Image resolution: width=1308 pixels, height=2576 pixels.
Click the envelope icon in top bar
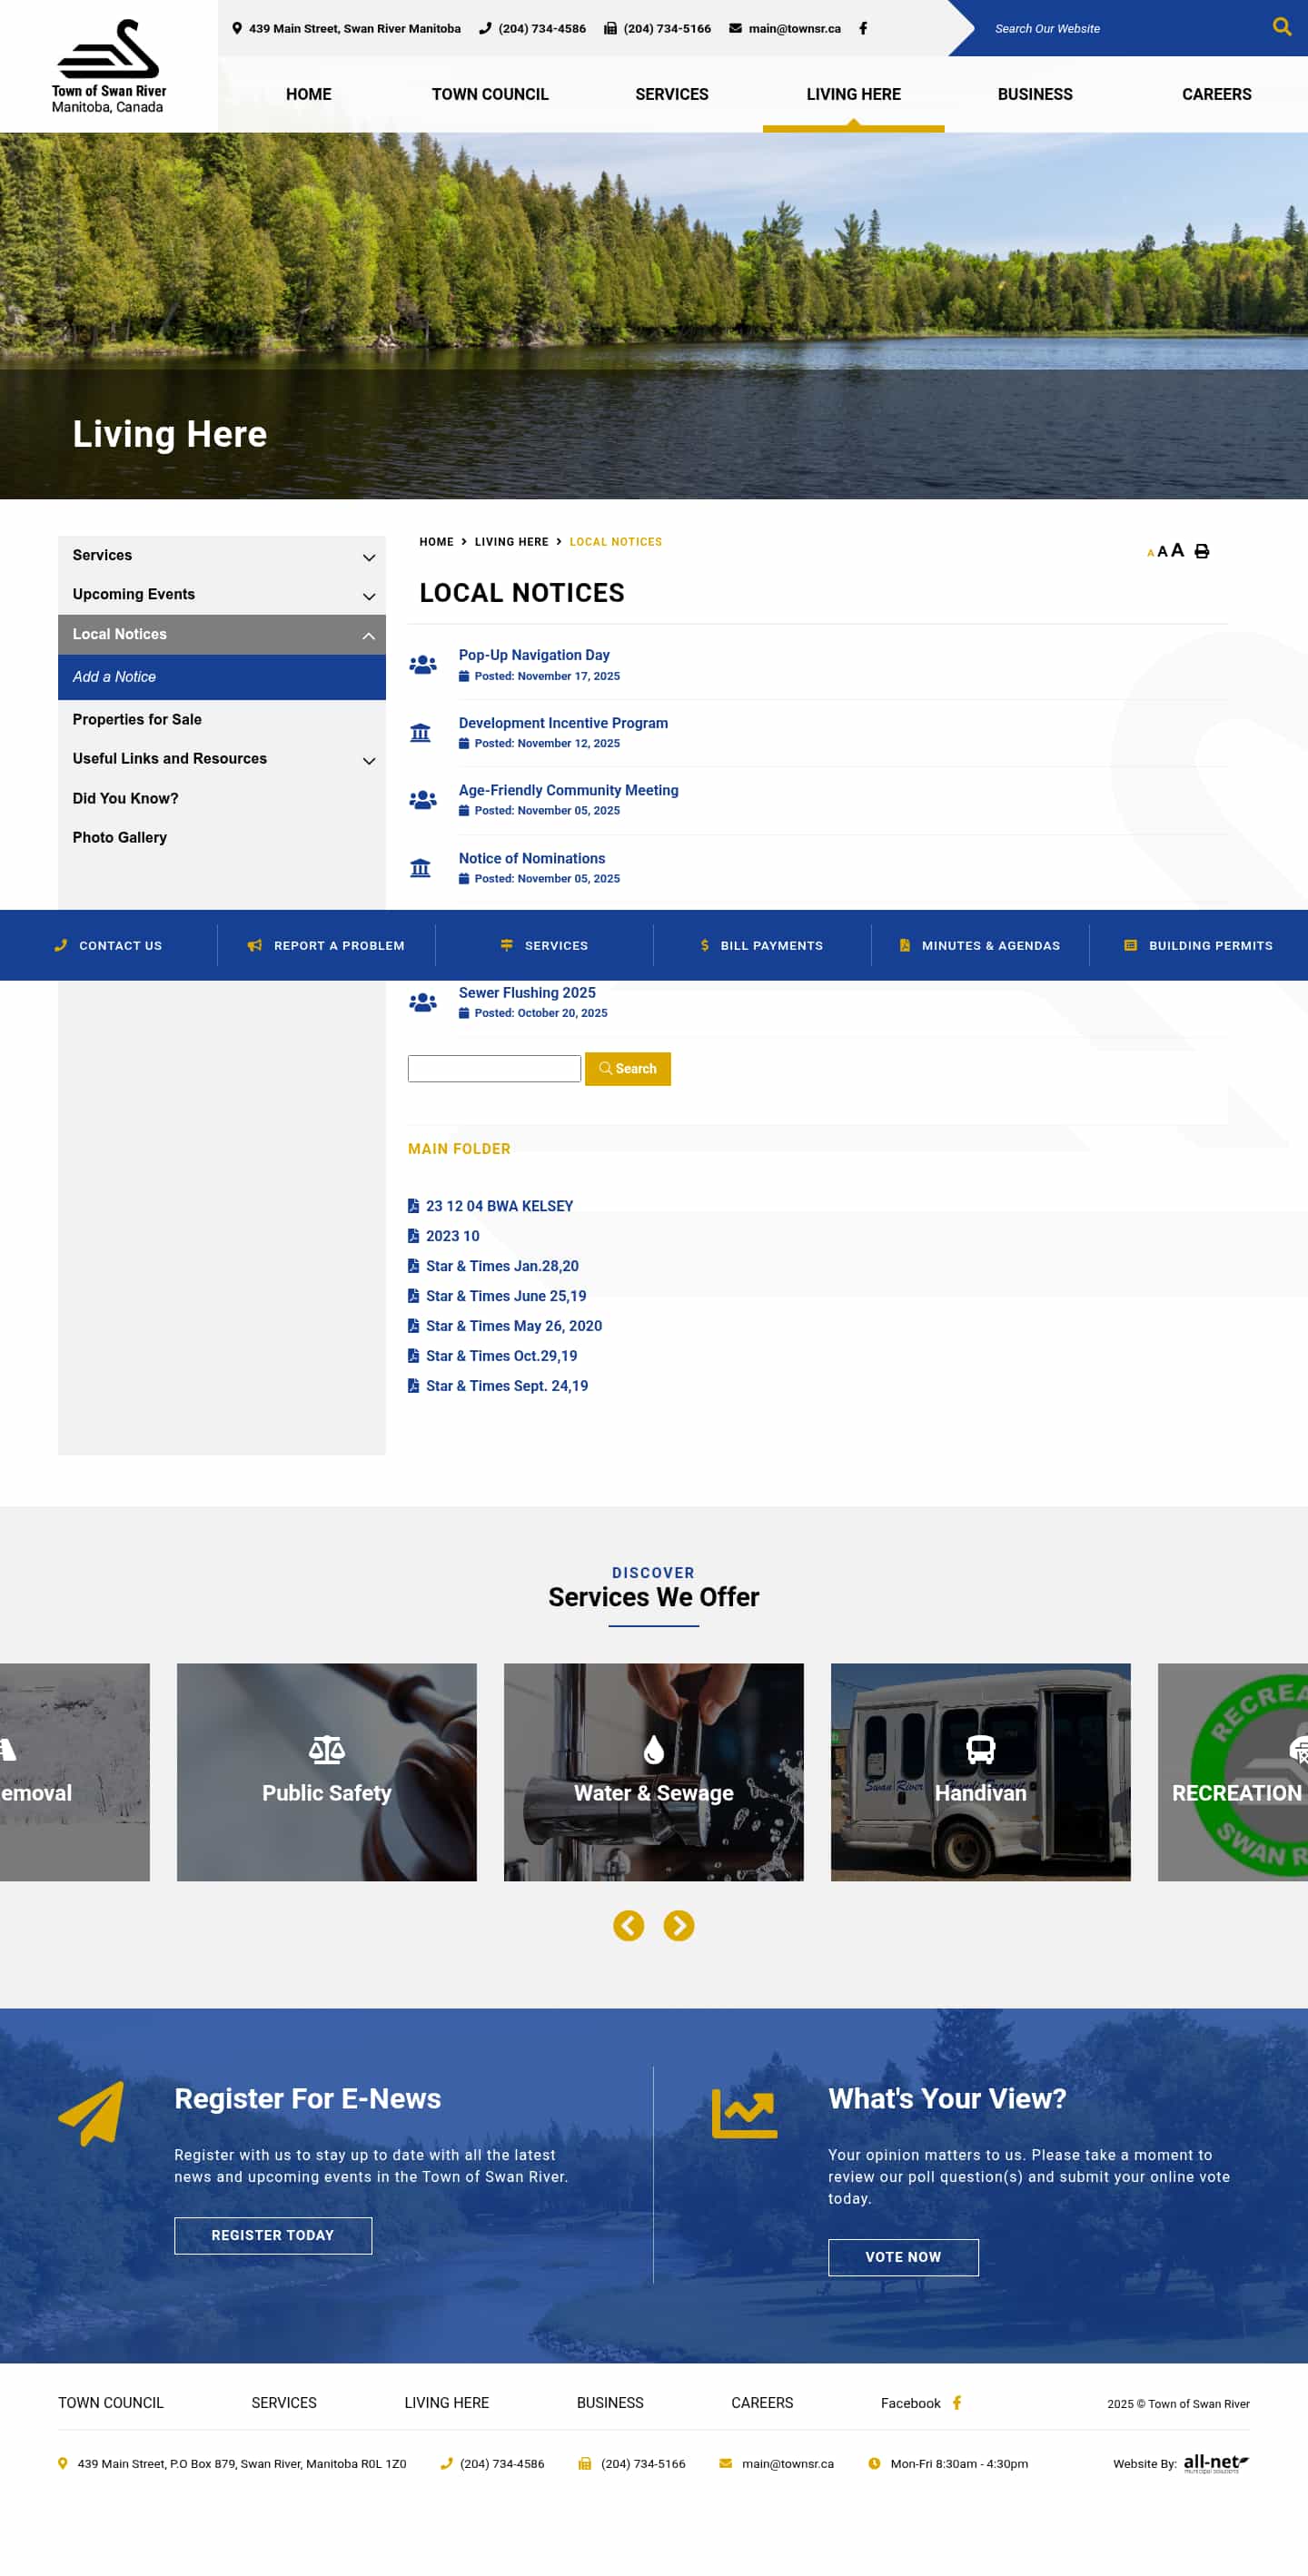tap(735, 28)
